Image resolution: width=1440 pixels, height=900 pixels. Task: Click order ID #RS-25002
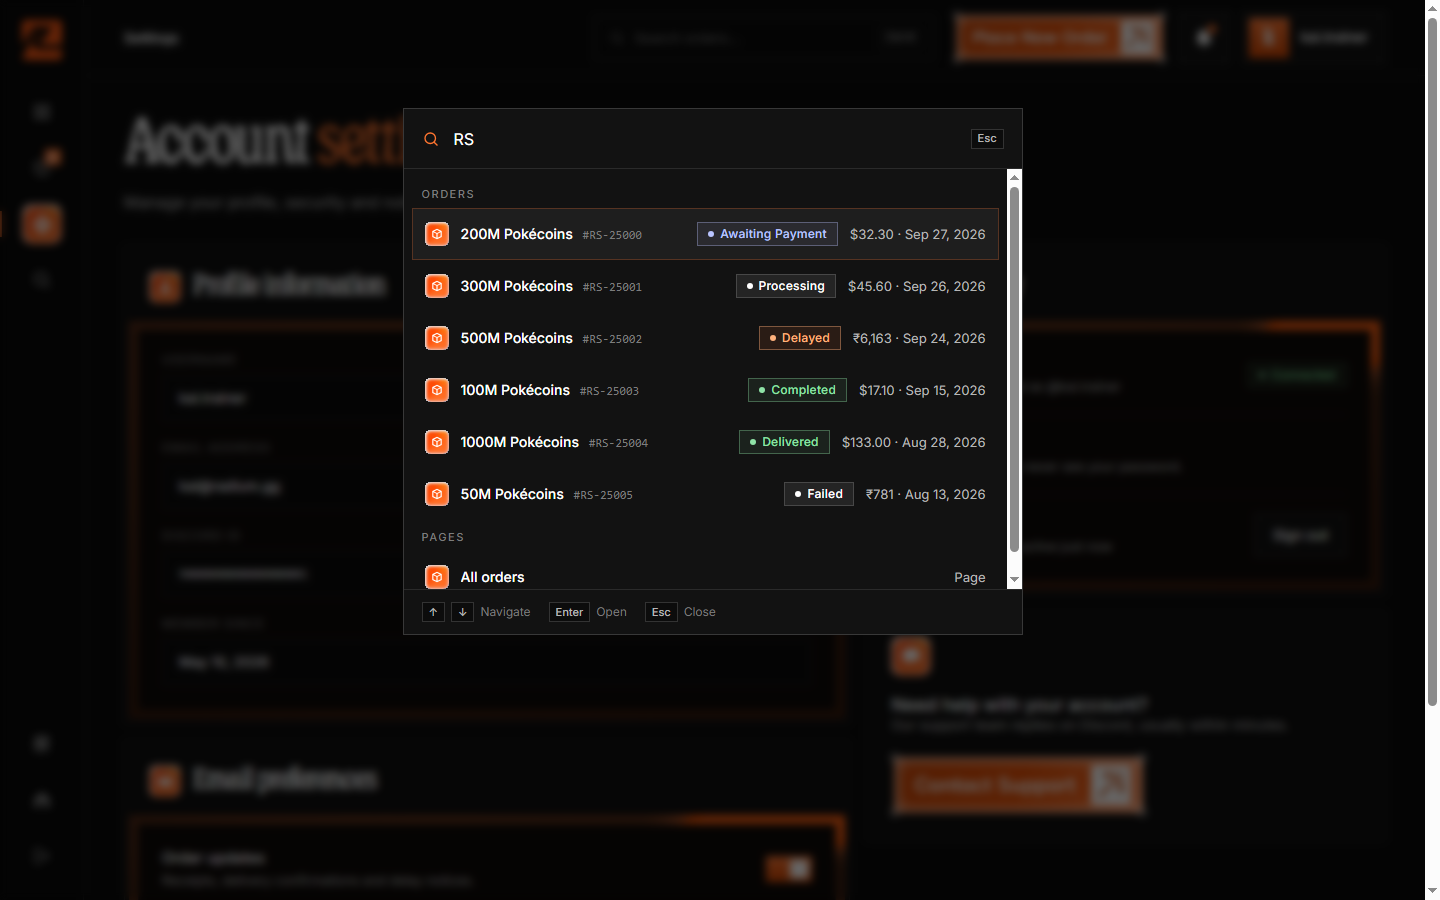coord(612,339)
